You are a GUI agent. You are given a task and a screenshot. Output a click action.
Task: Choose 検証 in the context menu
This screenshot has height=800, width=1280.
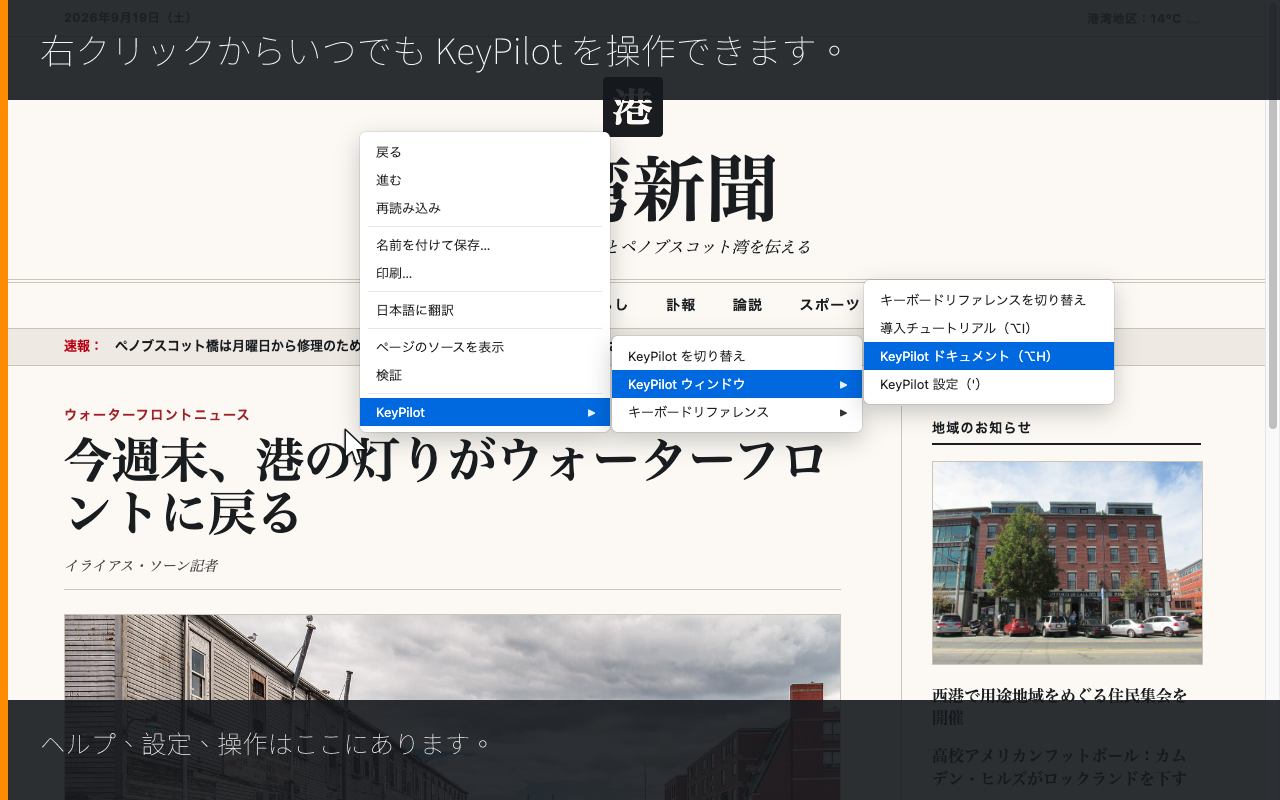pyautogui.click(x=485, y=375)
